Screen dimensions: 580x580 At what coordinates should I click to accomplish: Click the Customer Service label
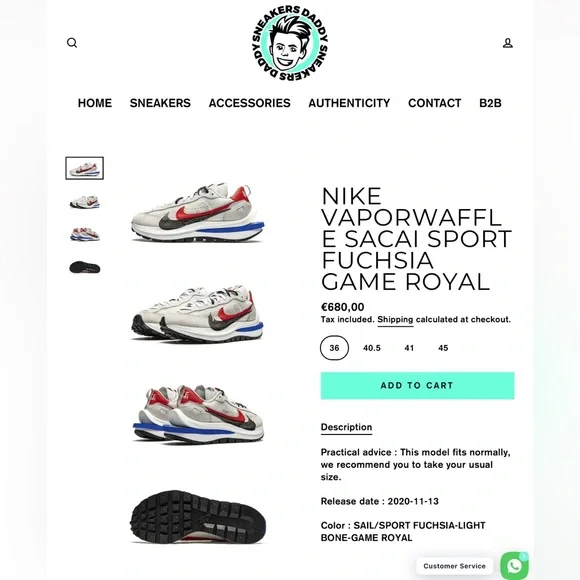(x=454, y=566)
